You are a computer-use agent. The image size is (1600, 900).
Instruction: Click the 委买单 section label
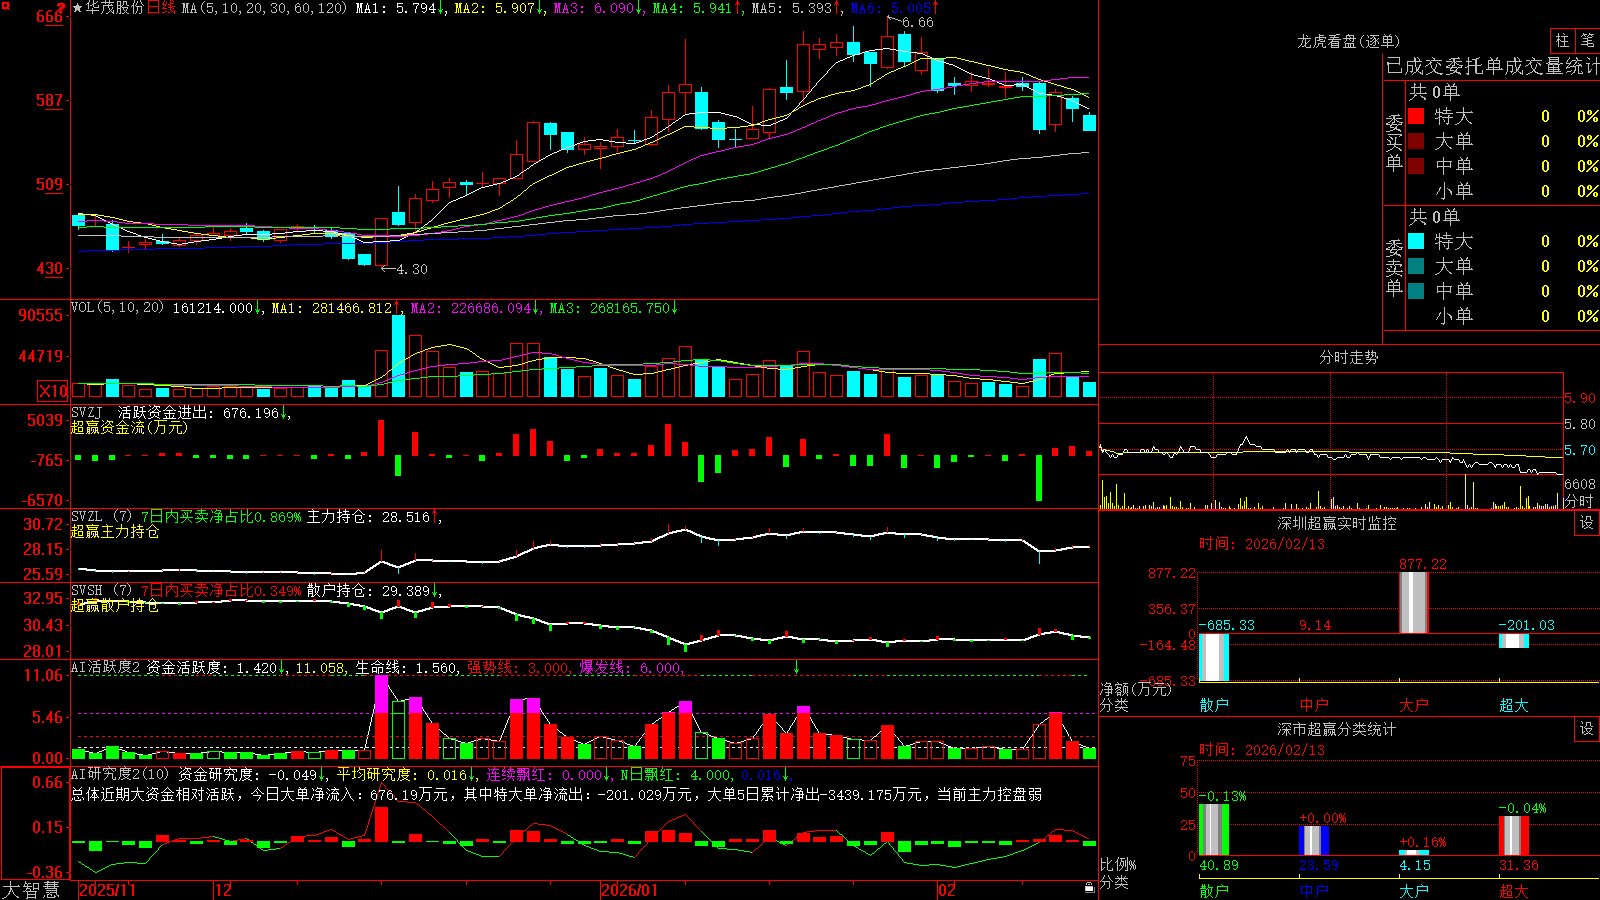coord(1394,143)
